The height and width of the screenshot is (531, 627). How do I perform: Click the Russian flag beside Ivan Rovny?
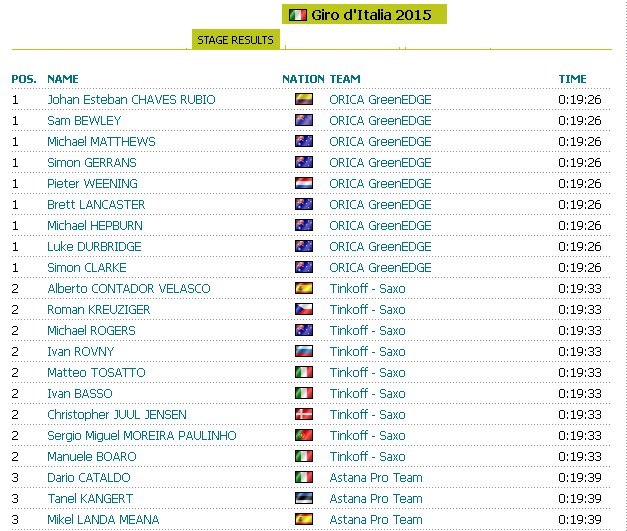point(304,351)
